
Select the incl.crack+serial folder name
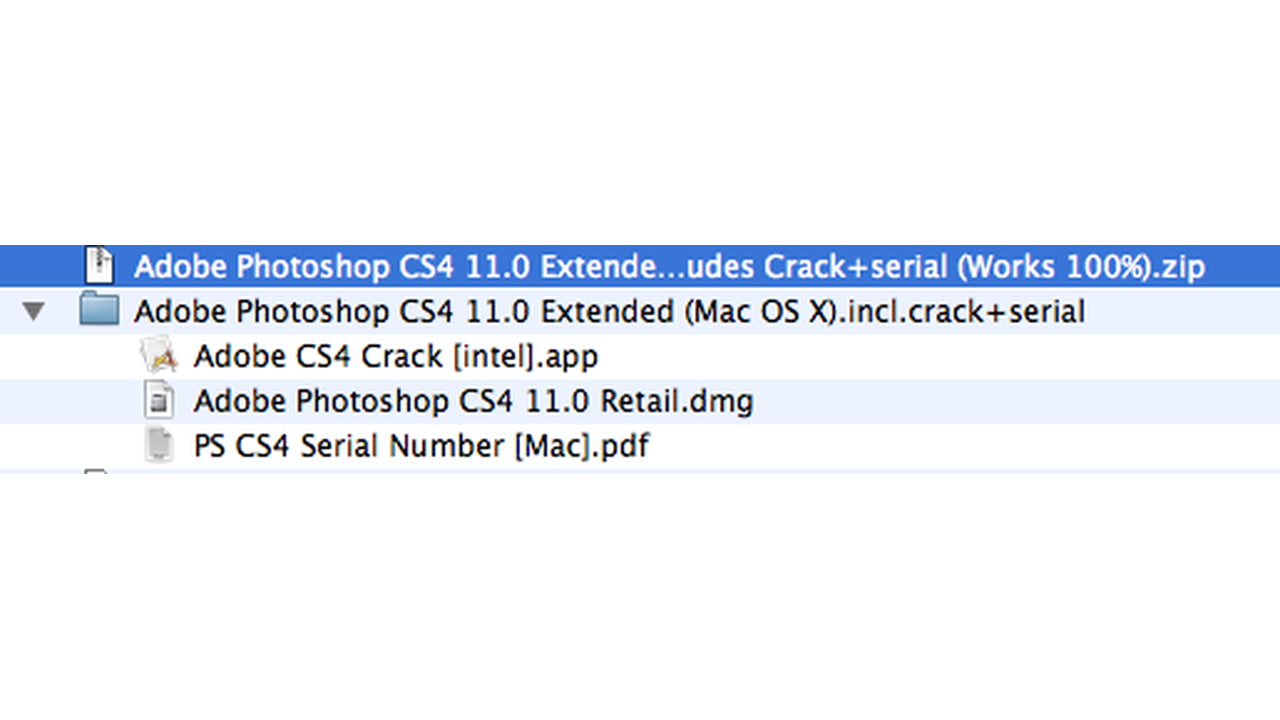click(609, 312)
